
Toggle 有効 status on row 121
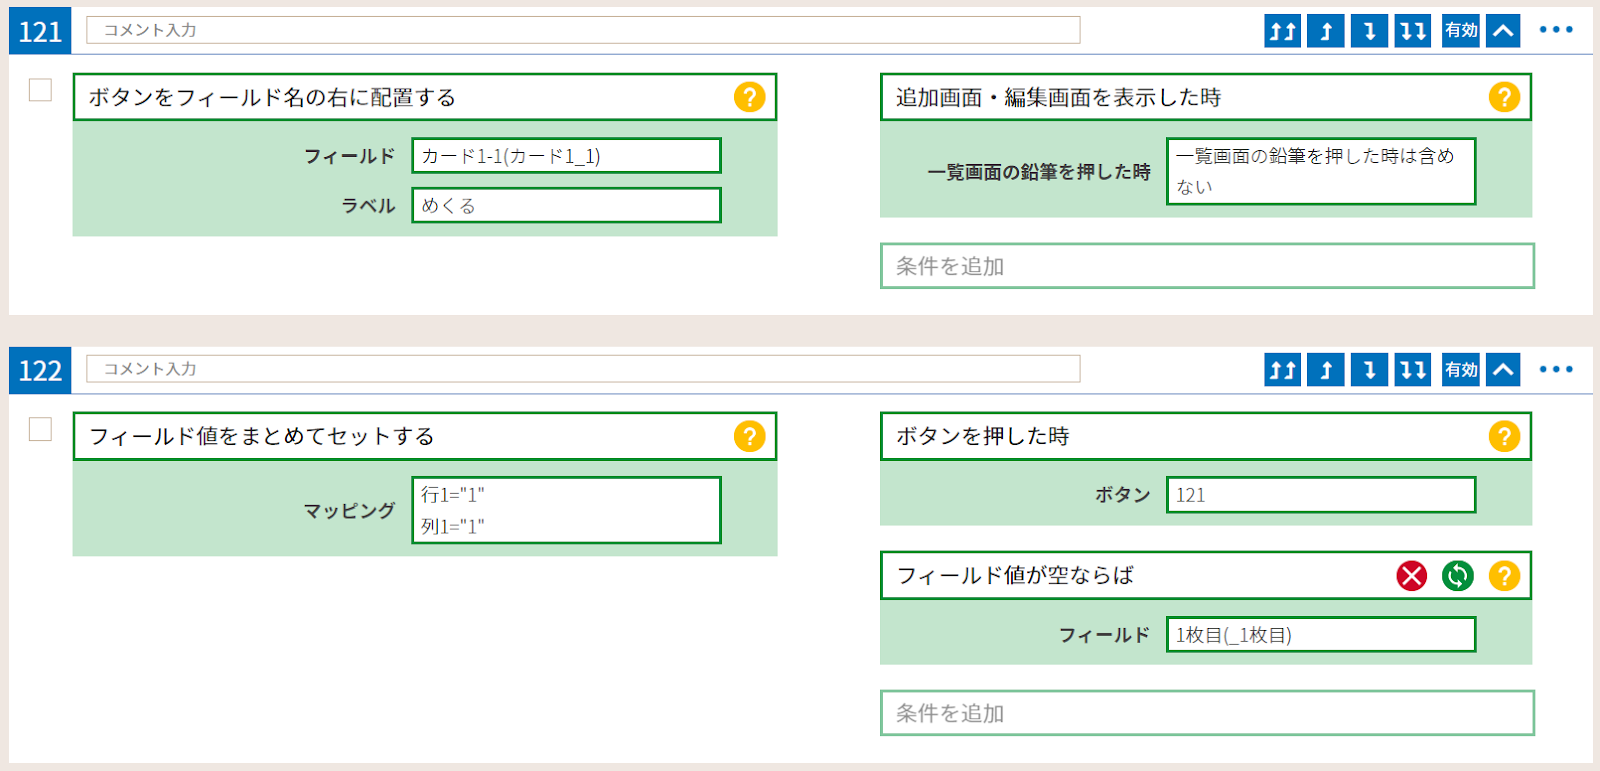[x=1461, y=31]
